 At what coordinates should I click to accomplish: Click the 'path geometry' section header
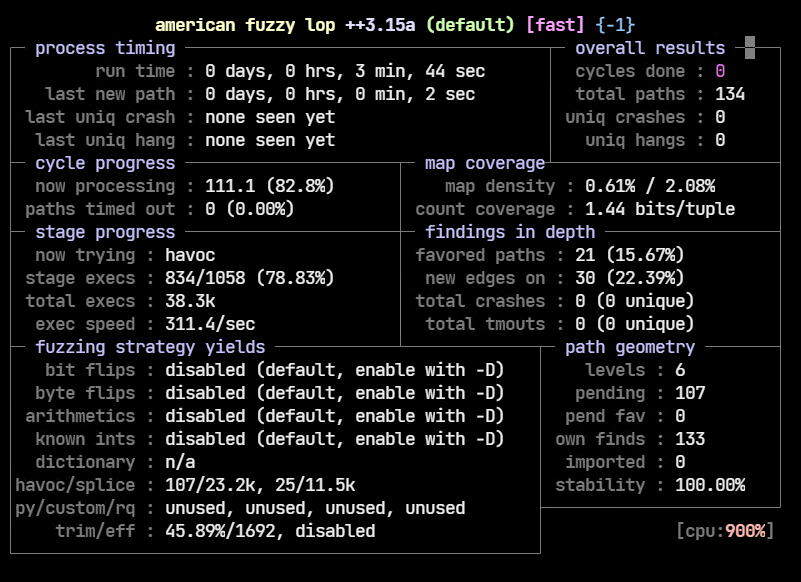[x=630, y=347]
